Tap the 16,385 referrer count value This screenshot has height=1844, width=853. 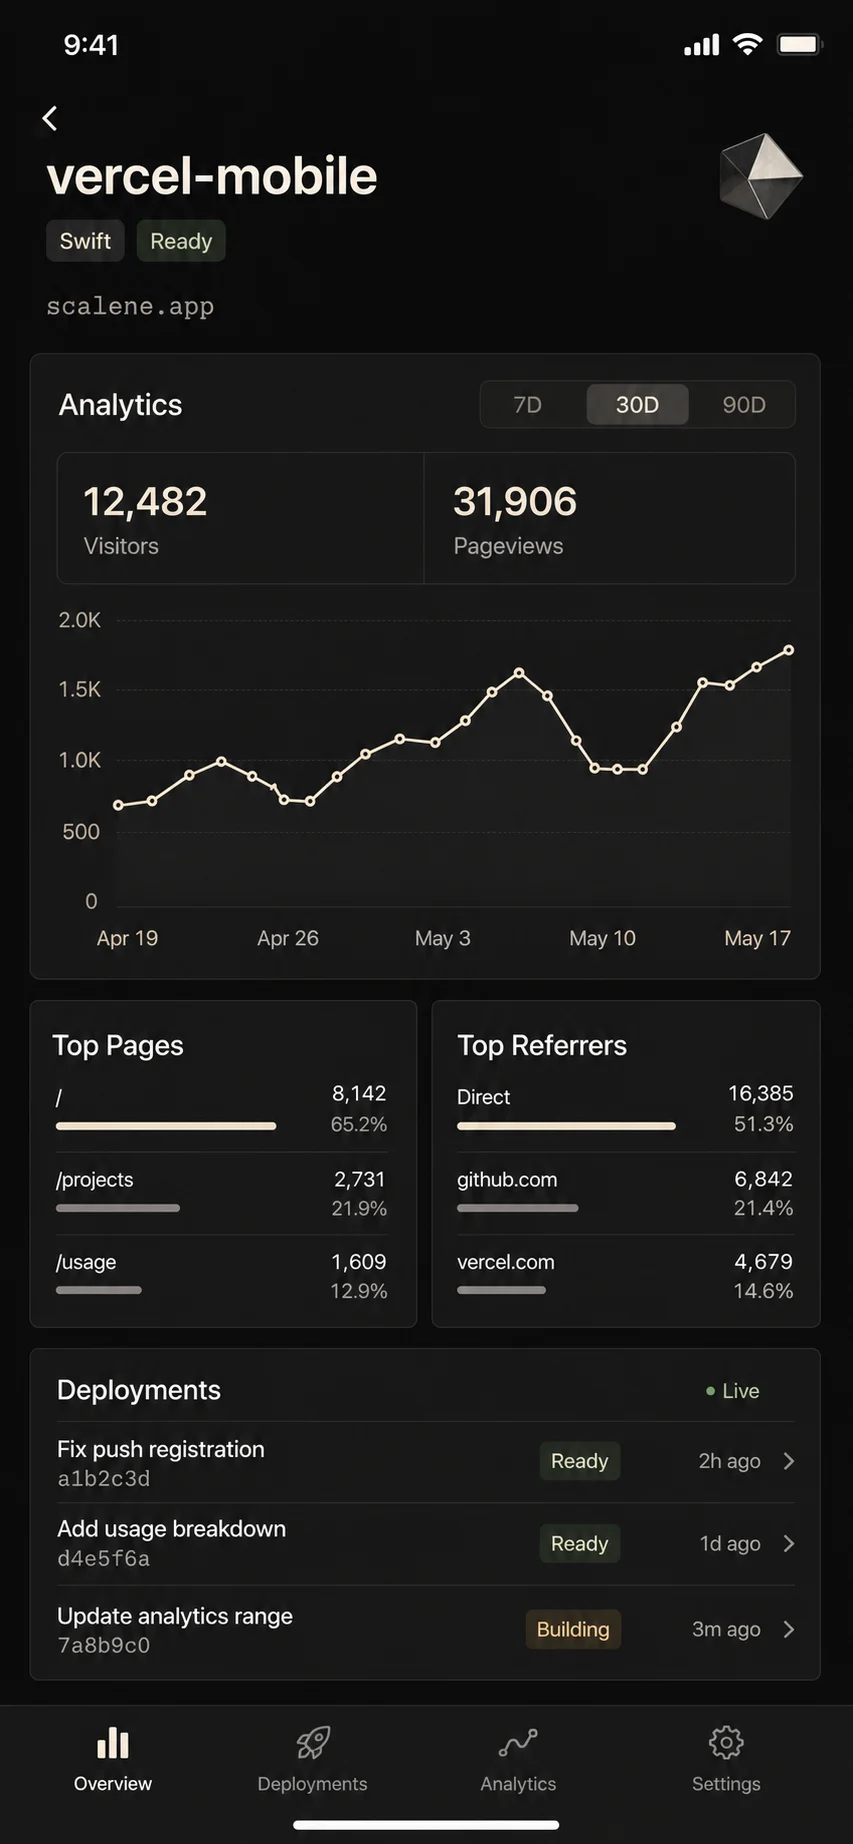point(761,1094)
